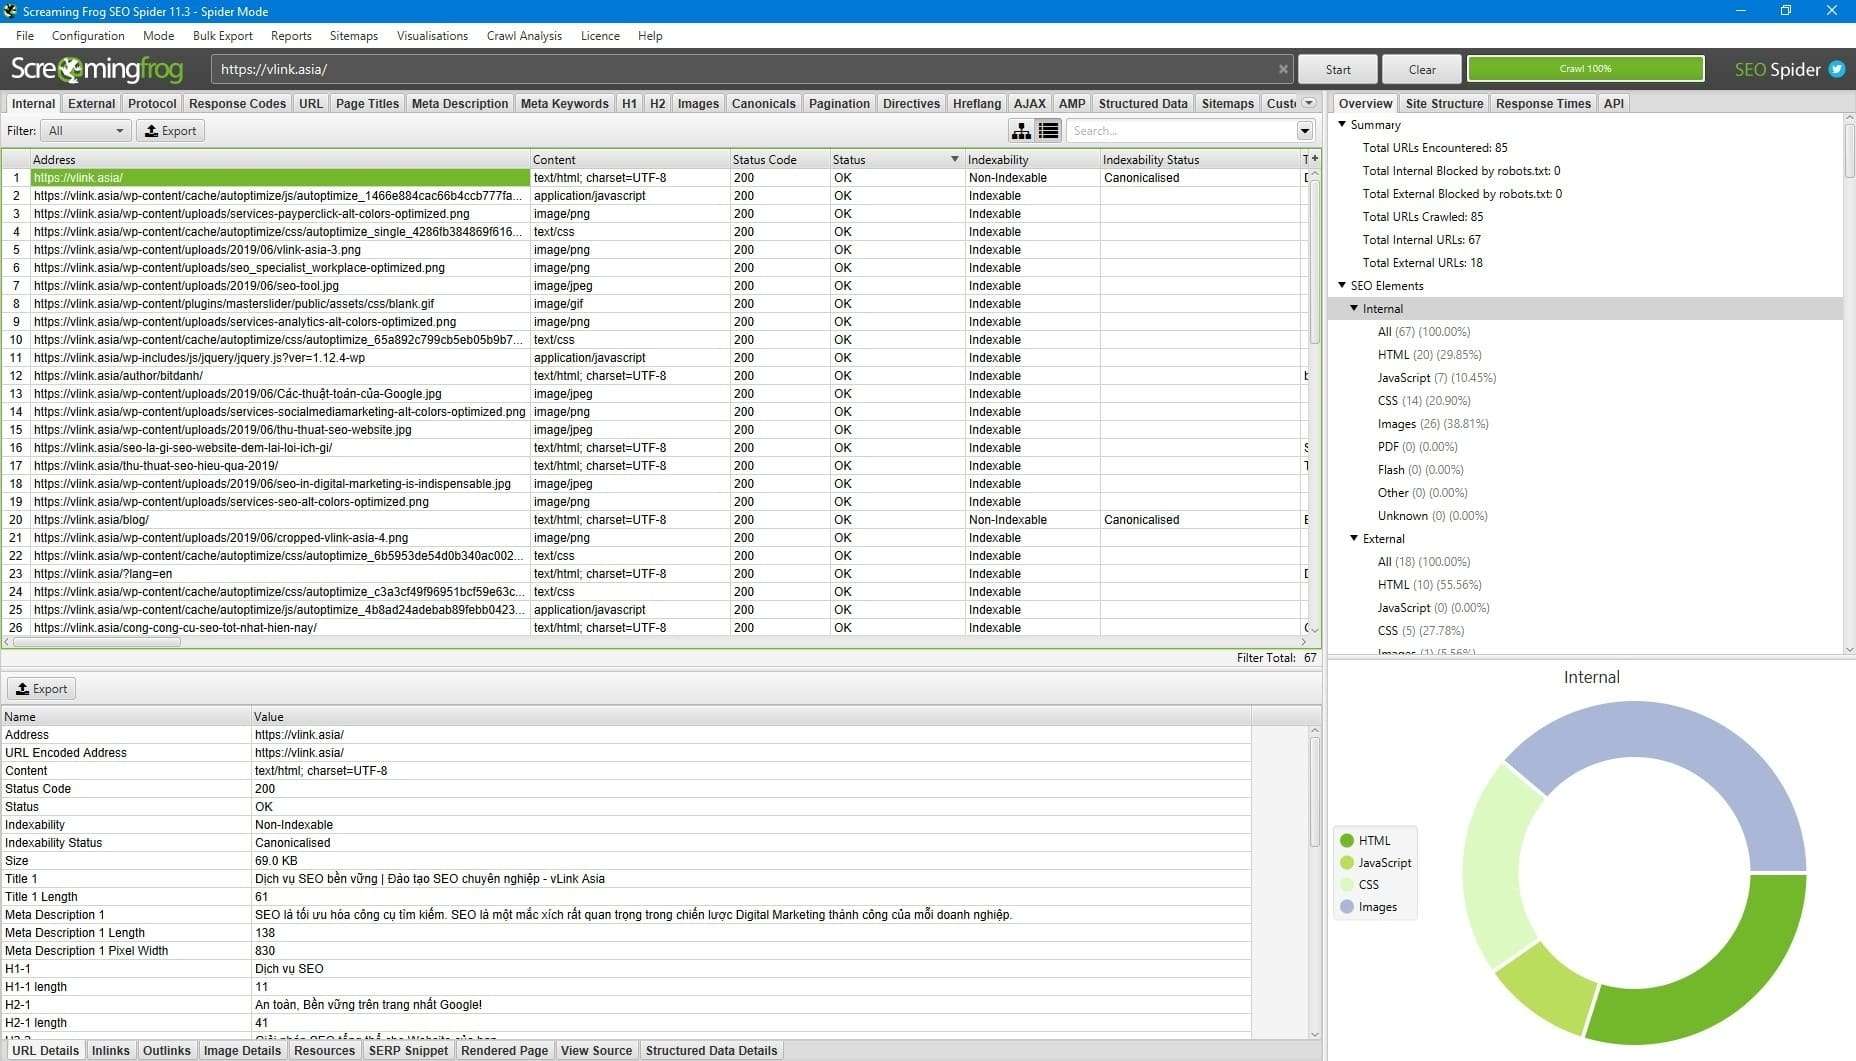Screen dimensions: 1856x1061
Task: Select JavaScript (7) under Internal
Action: point(1436,378)
